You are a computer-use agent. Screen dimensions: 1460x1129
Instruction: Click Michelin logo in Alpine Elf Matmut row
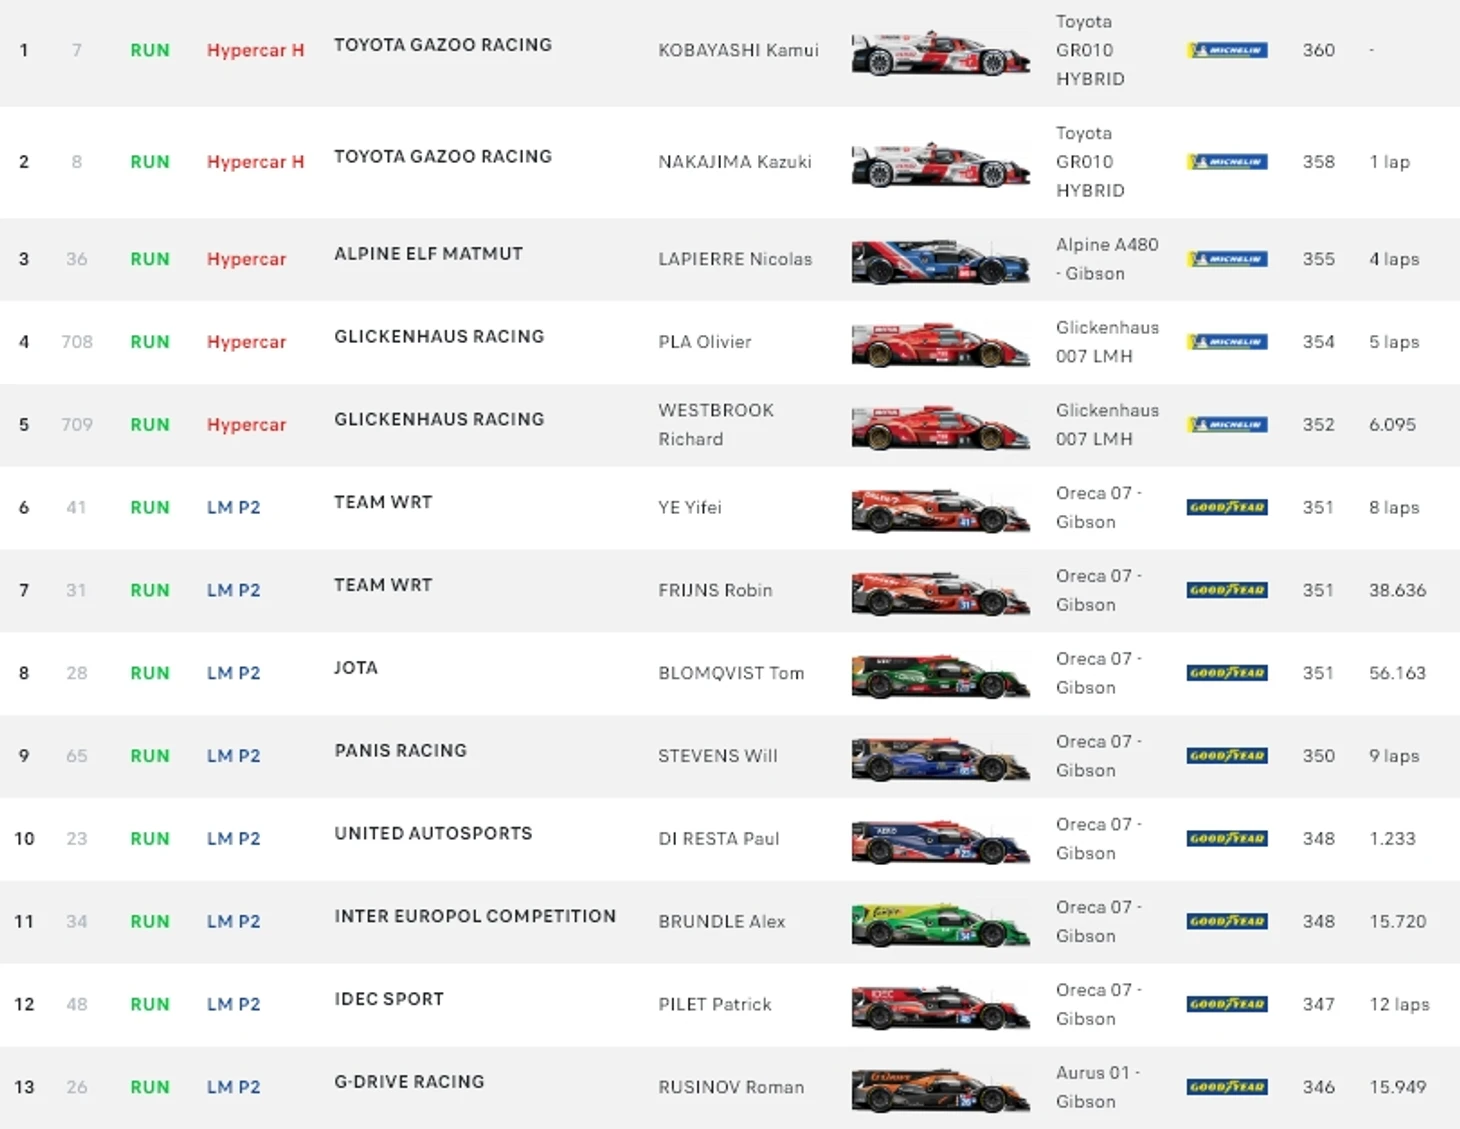1227,259
